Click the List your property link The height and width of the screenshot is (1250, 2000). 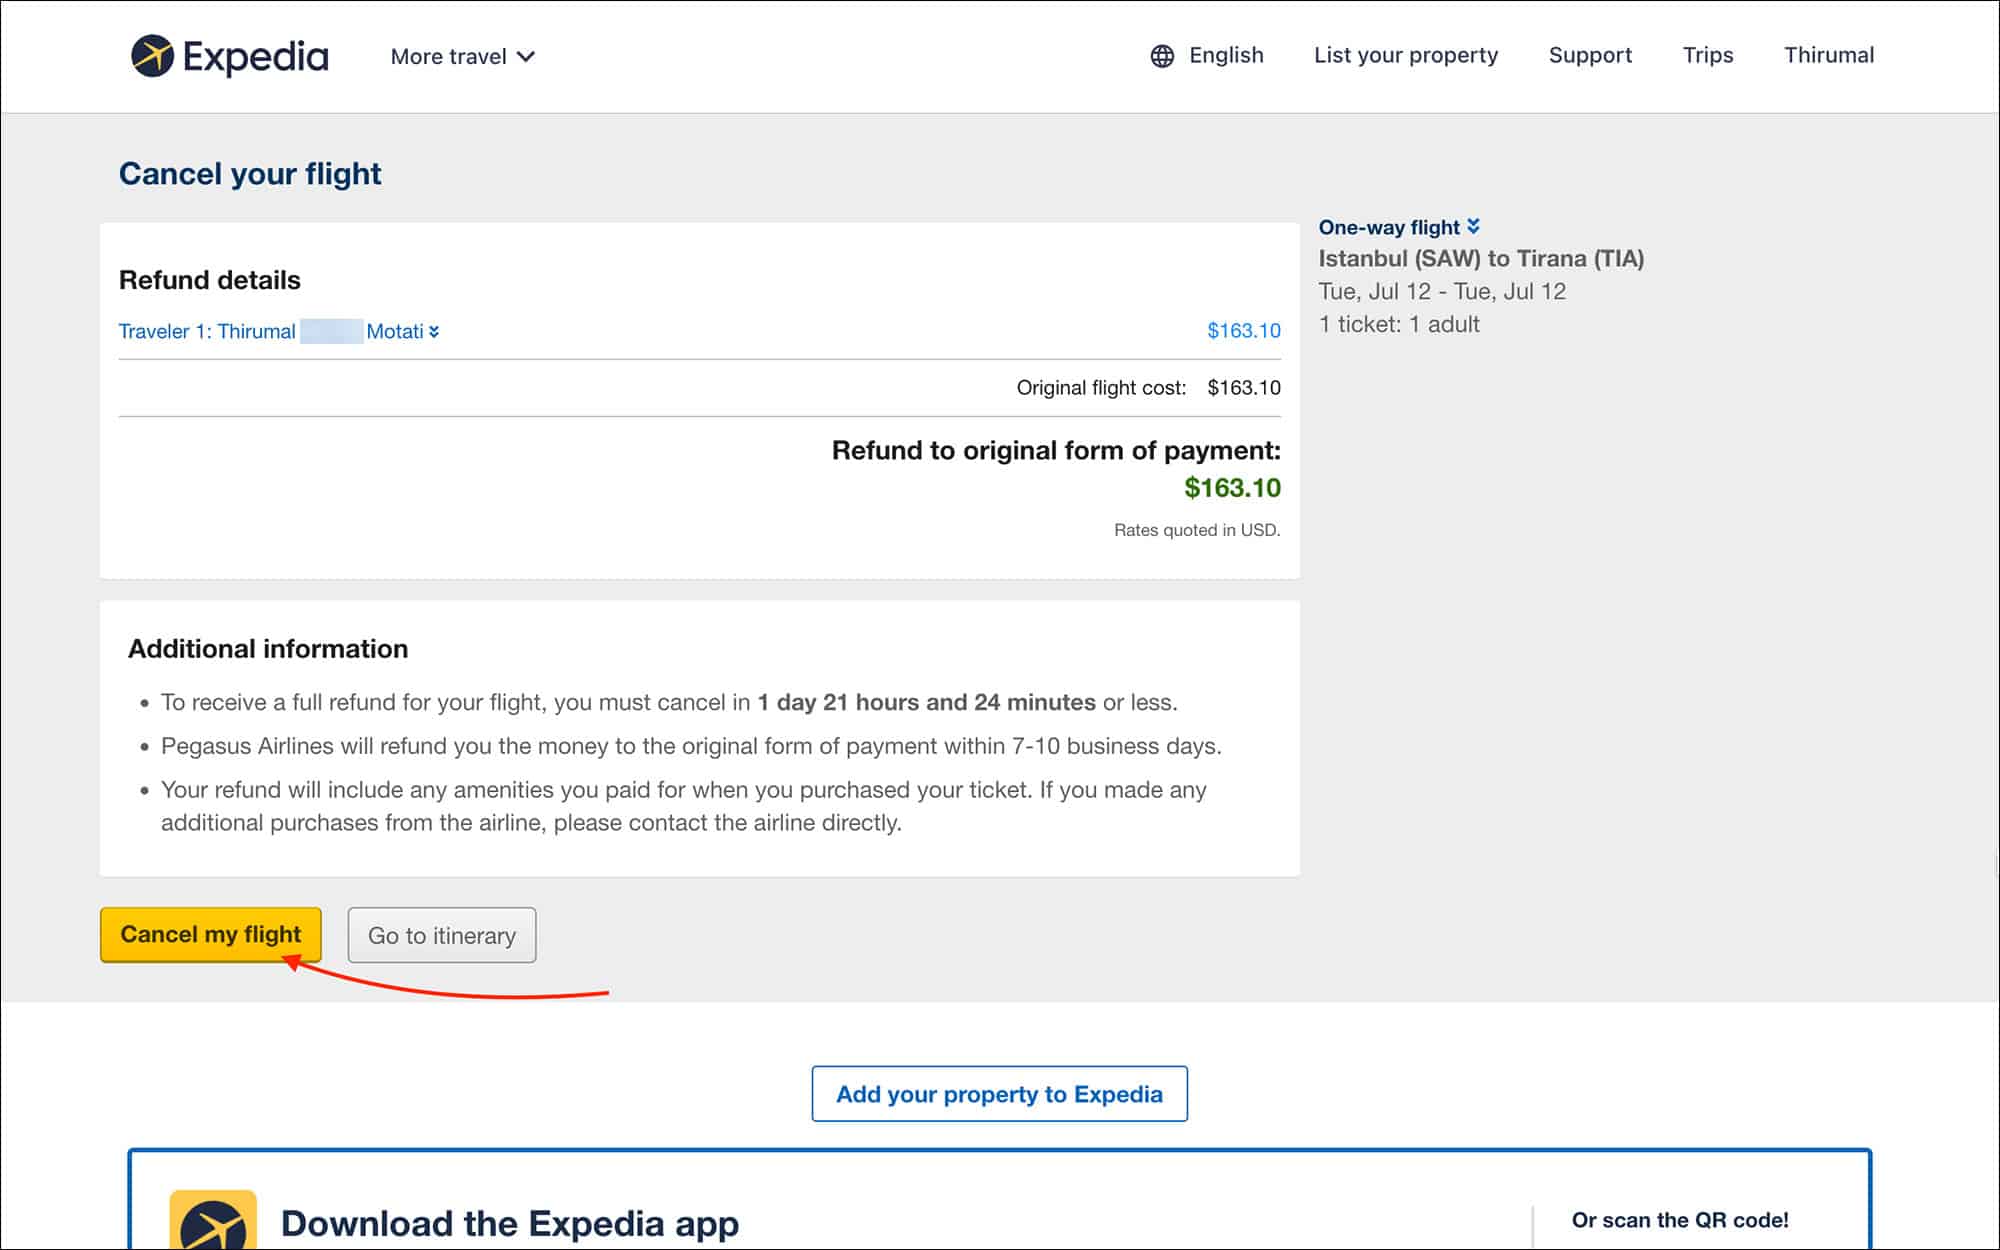[1405, 55]
